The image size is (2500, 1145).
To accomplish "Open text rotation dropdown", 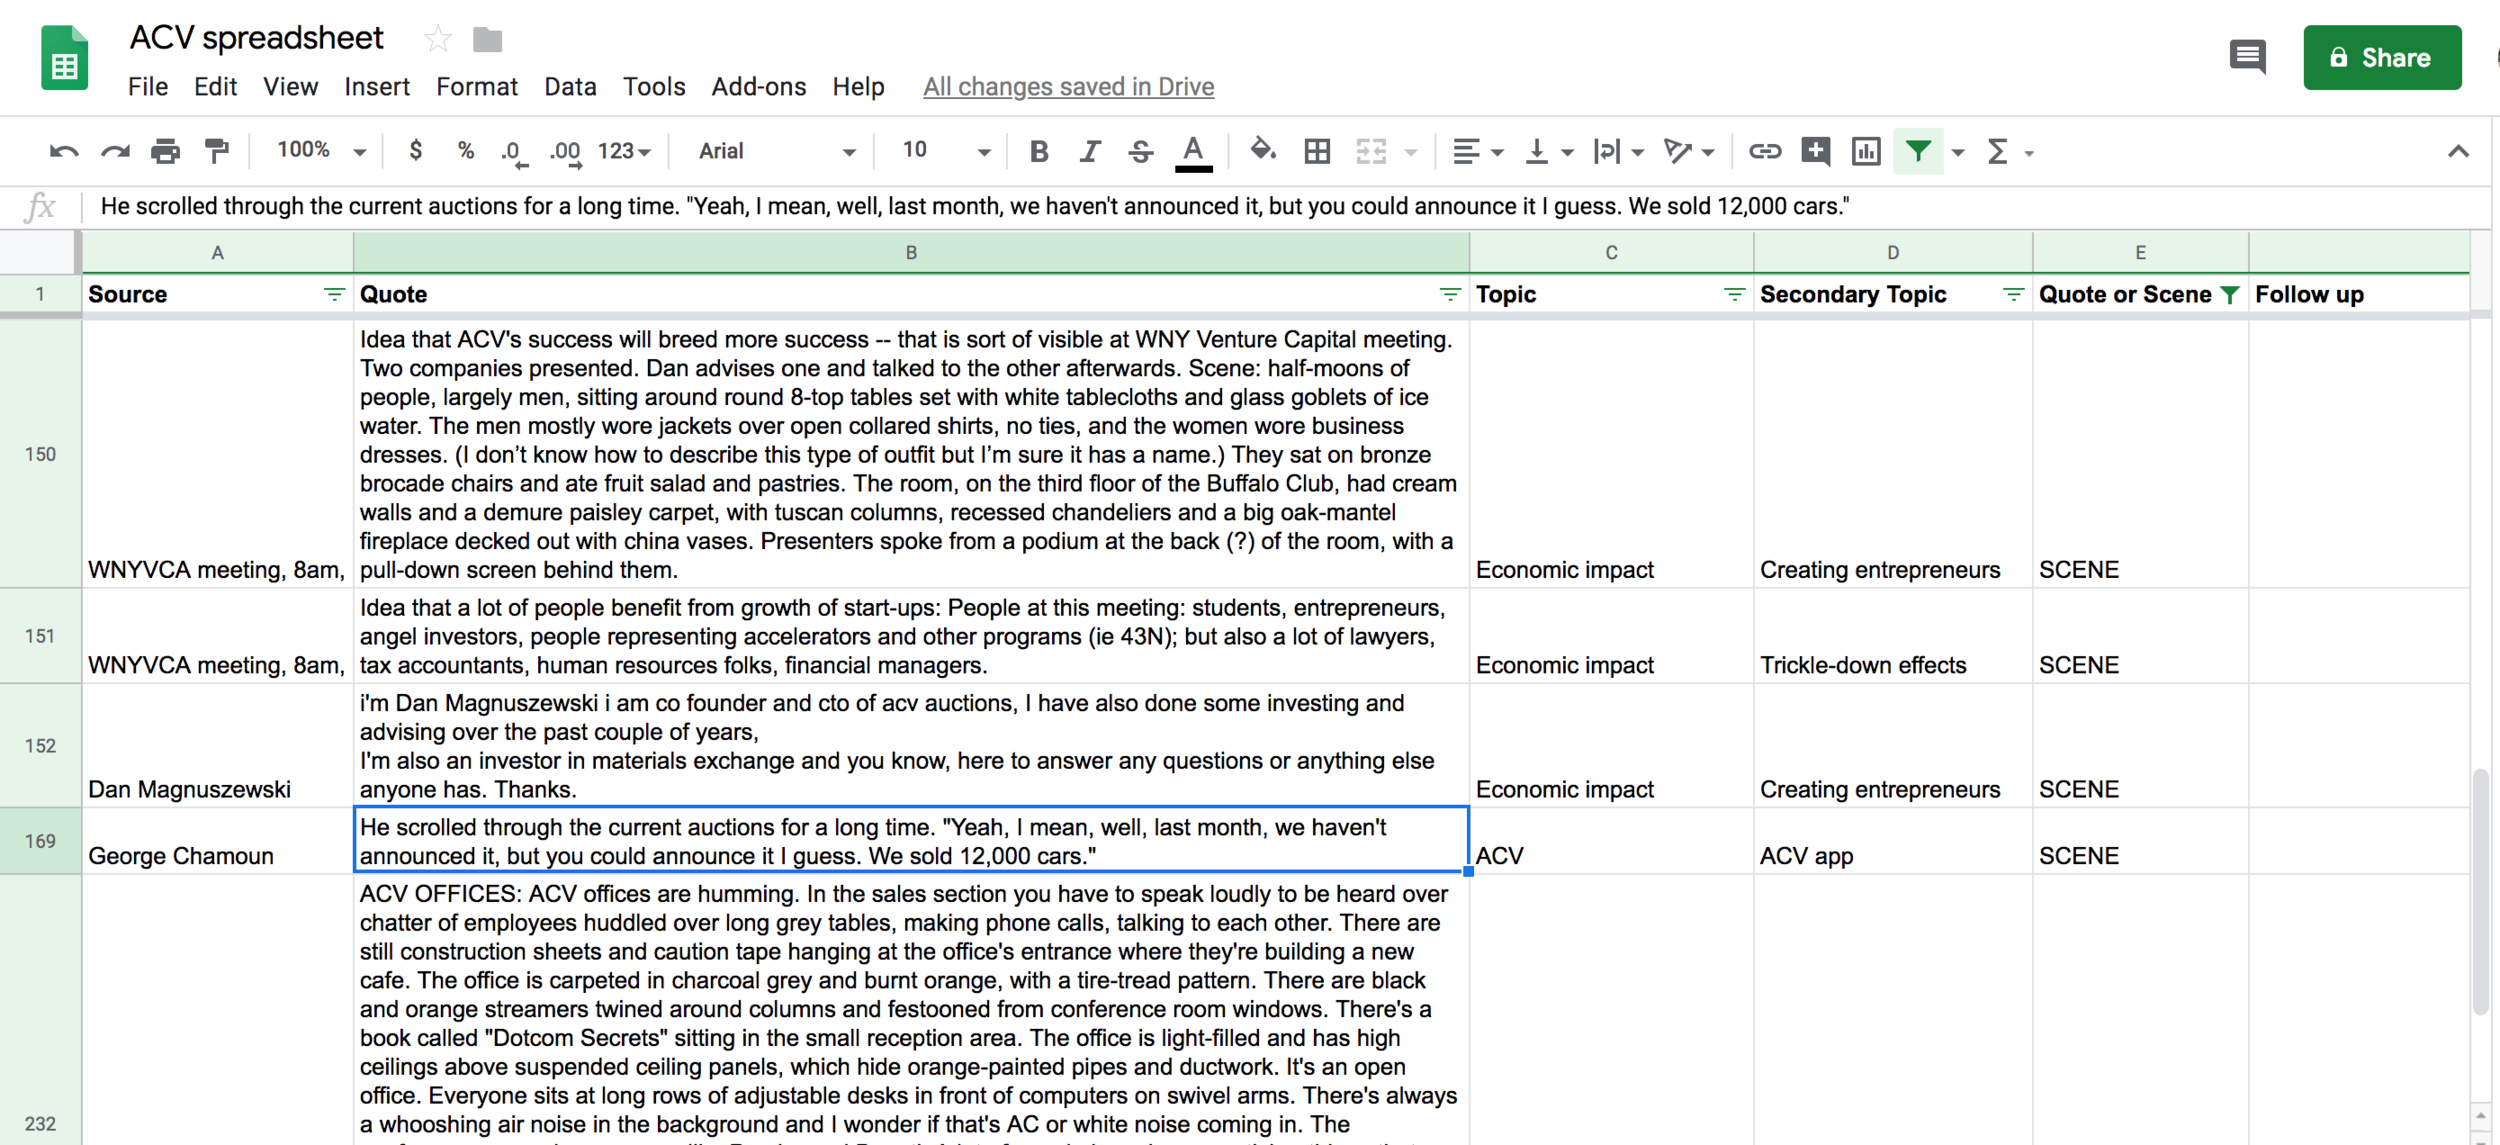I will [1688, 151].
